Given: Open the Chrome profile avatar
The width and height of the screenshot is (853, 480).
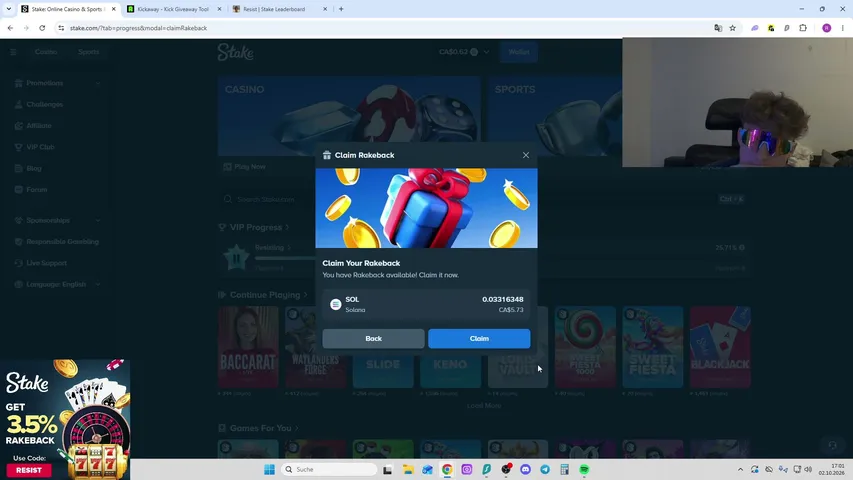Looking at the screenshot, I should [826, 28].
